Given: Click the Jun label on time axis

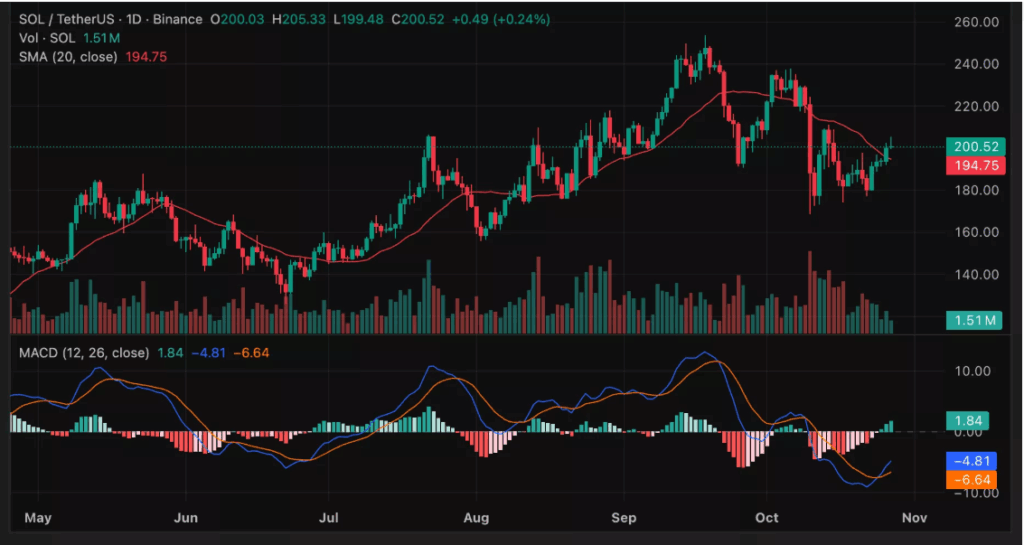Looking at the screenshot, I should coord(186,519).
